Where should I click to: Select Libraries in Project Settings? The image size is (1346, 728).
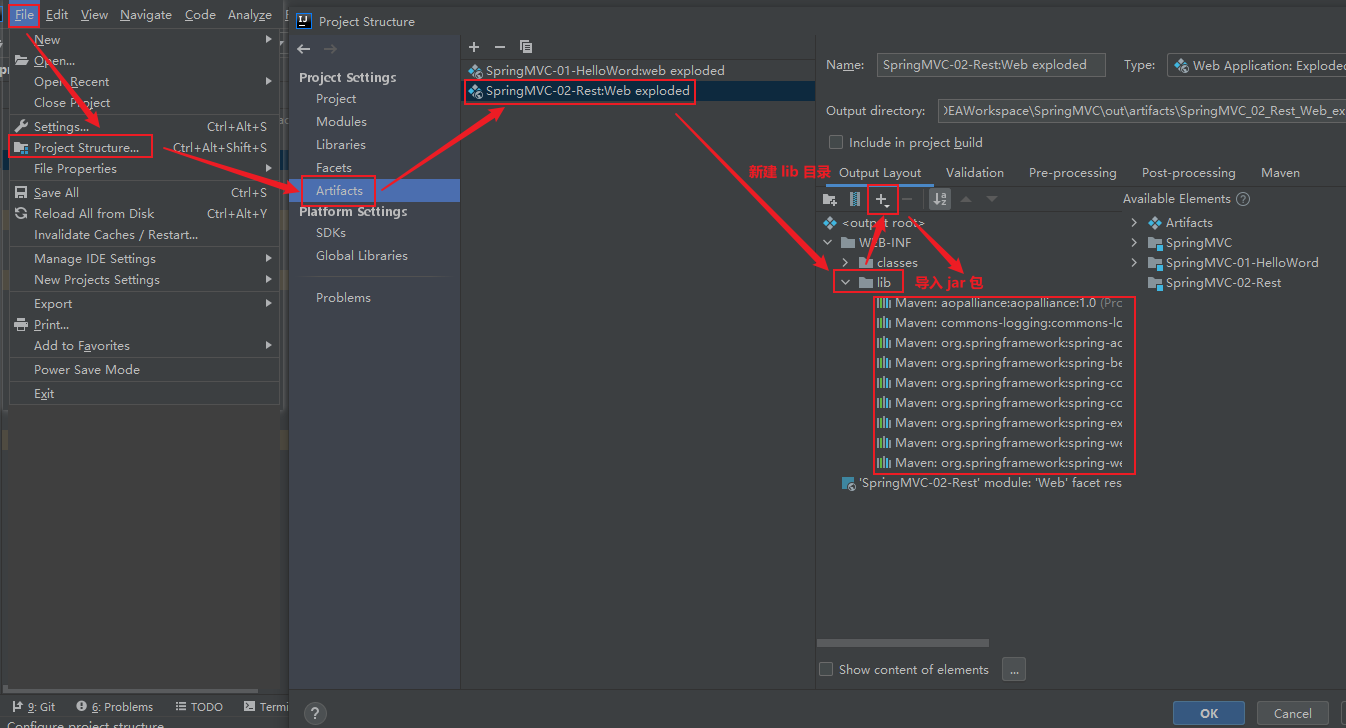pyautogui.click(x=340, y=144)
